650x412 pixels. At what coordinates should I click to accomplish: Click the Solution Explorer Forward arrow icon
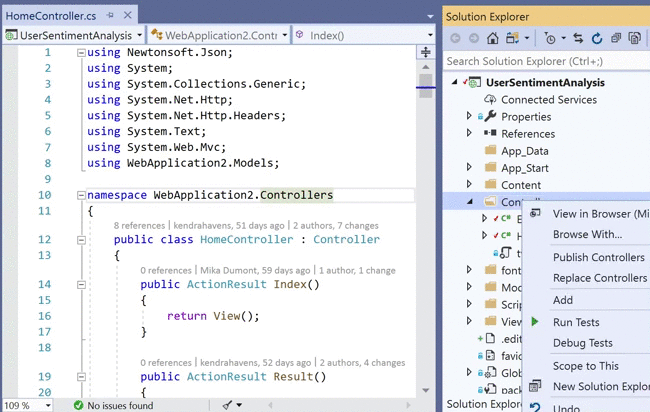click(474, 39)
